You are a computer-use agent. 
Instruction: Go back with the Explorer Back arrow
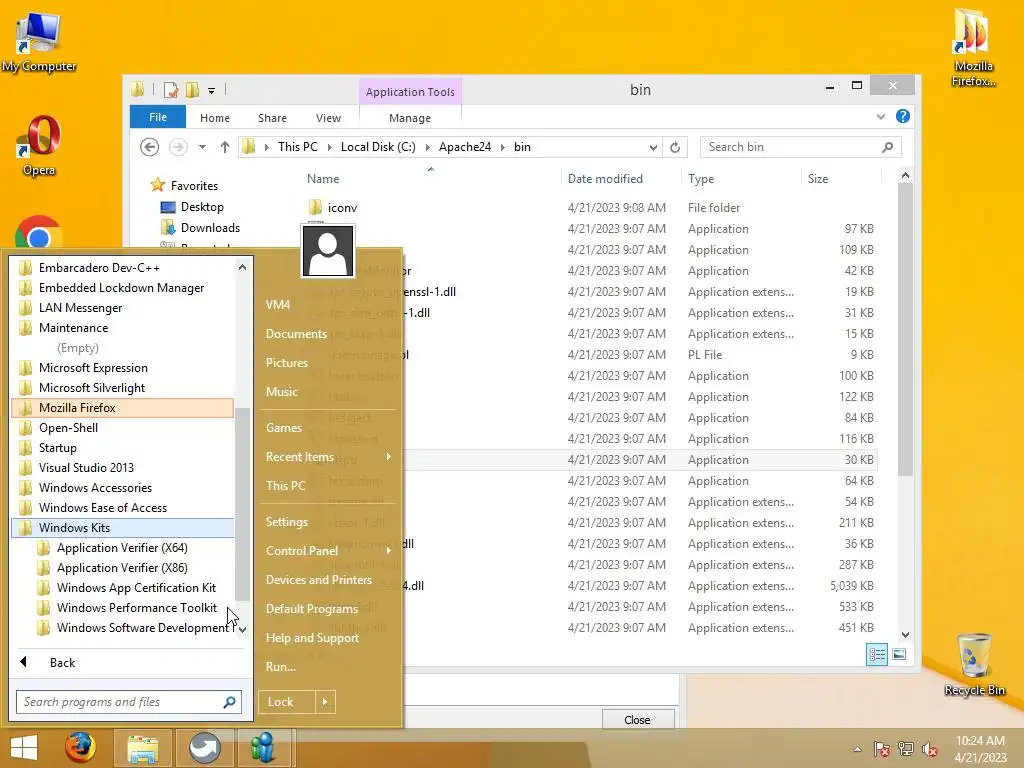tap(150, 148)
